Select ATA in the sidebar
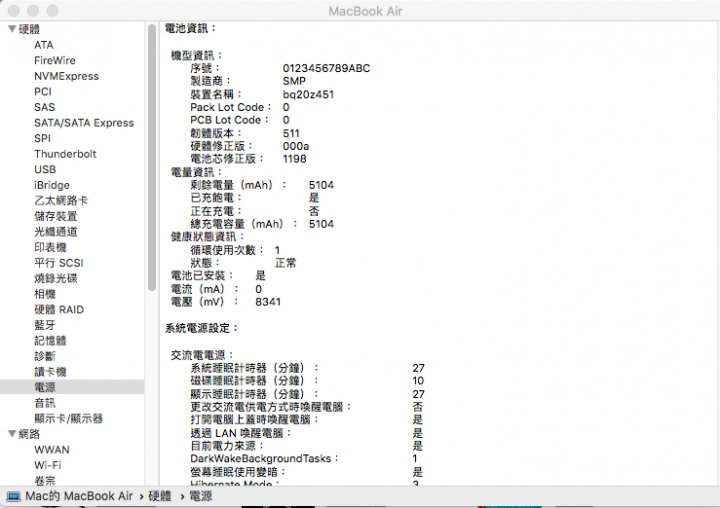This screenshot has width=720, height=508. 44,45
